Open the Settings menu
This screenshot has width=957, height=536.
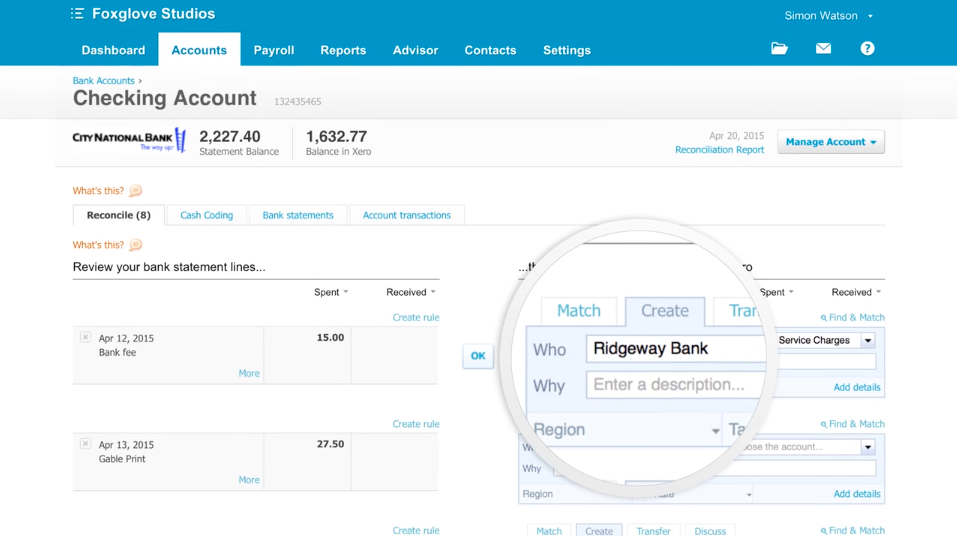coord(567,50)
